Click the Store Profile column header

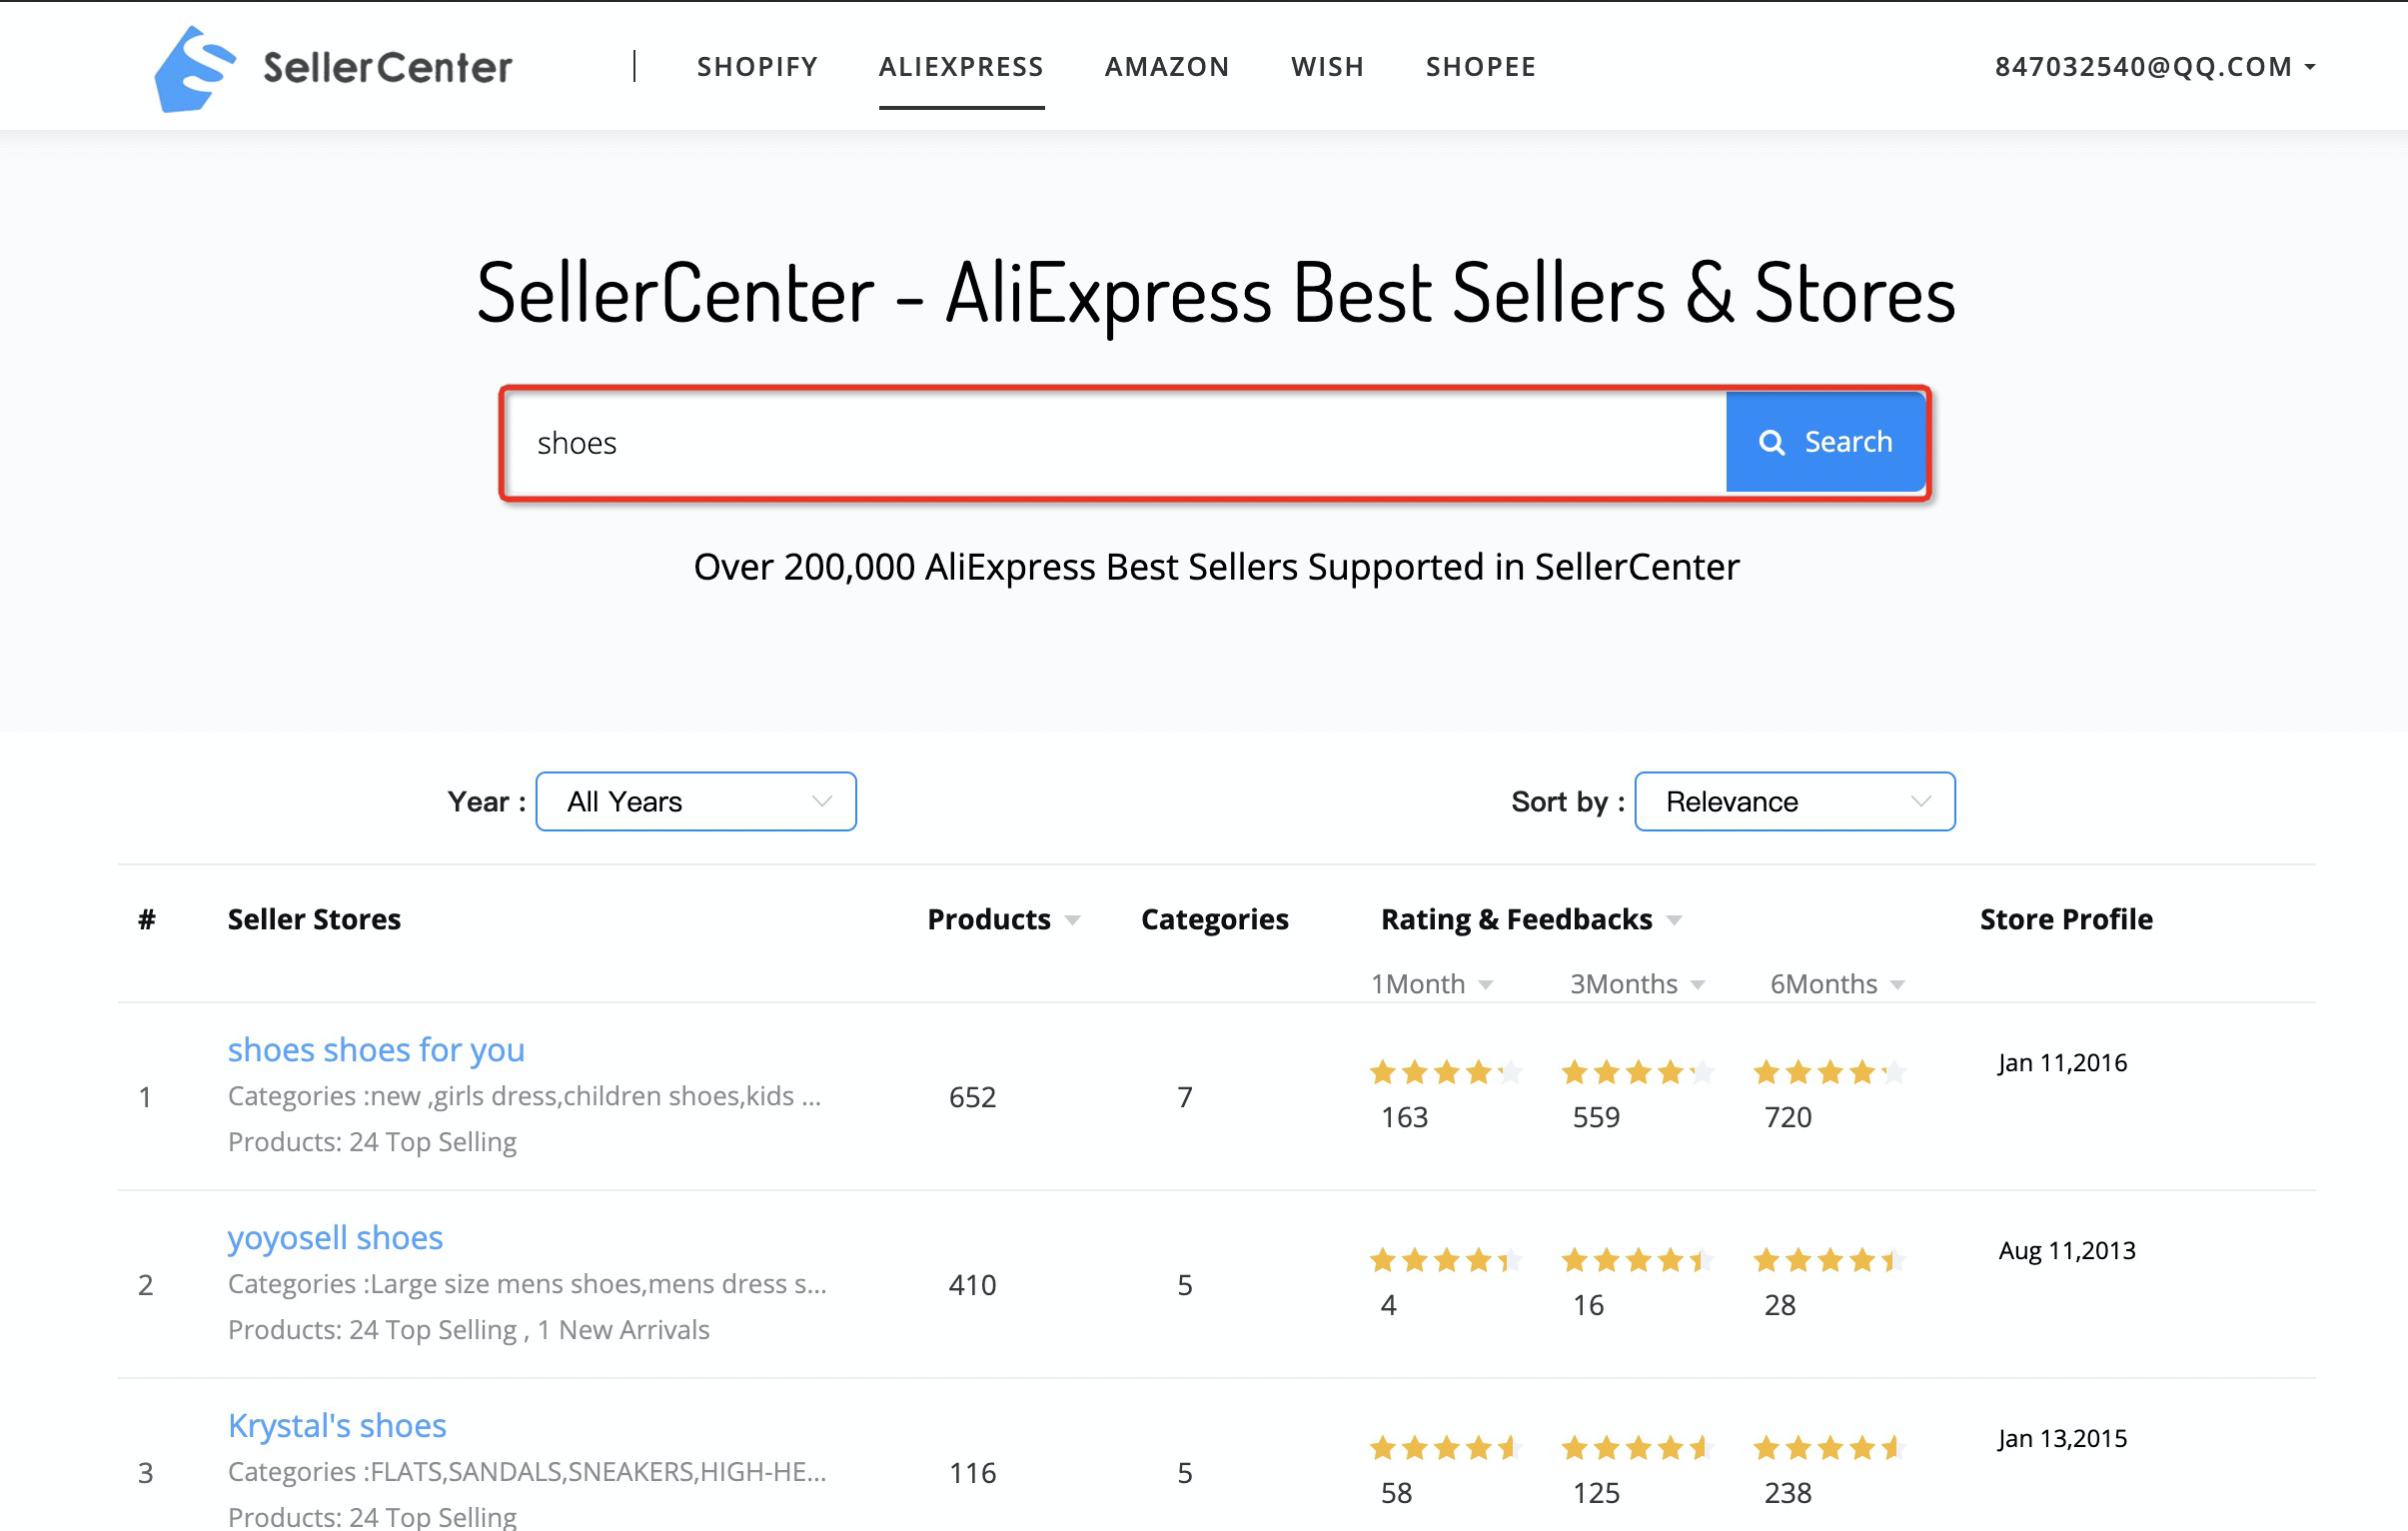2066,919
